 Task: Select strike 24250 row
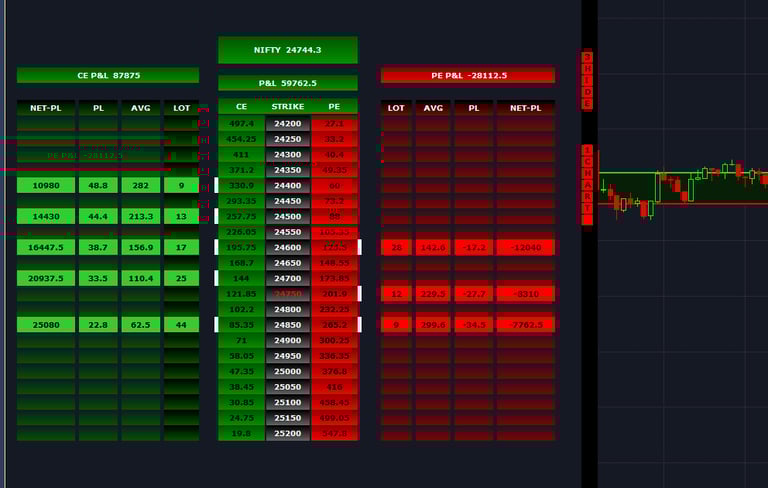coord(288,139)
